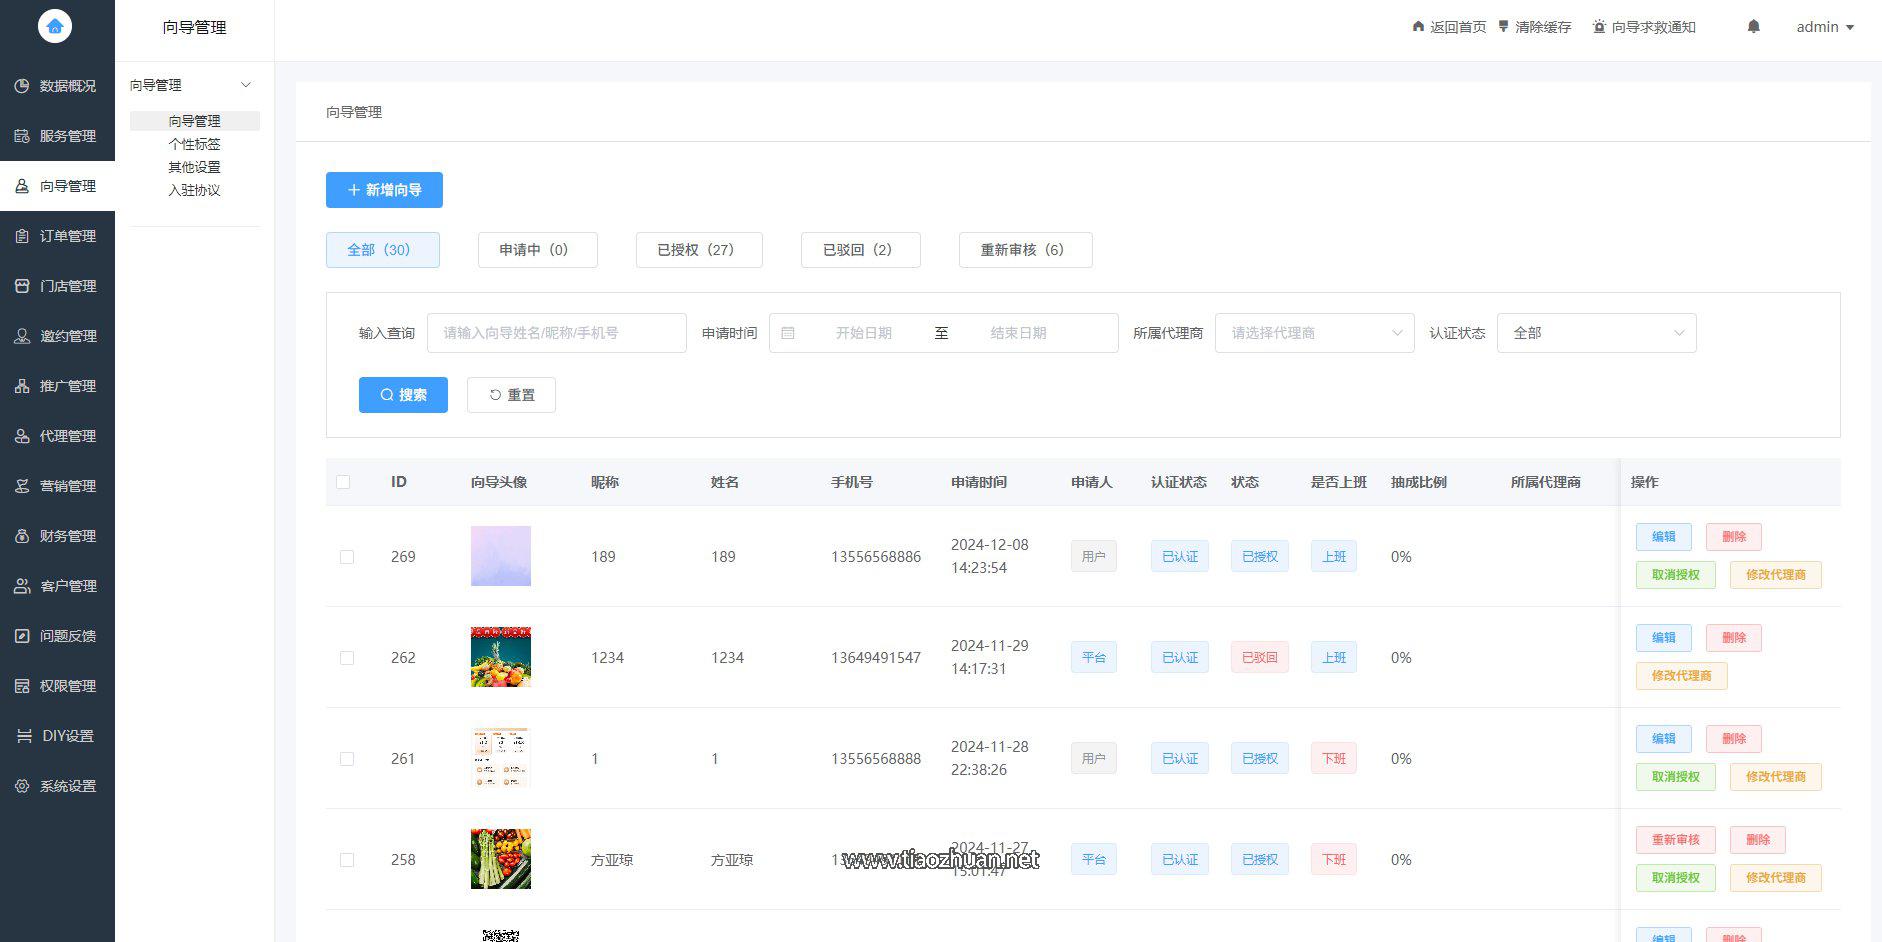Open 推广管理 sidebar icon
This screenshot has height=942, width=1882.
(x=22, y=386)
